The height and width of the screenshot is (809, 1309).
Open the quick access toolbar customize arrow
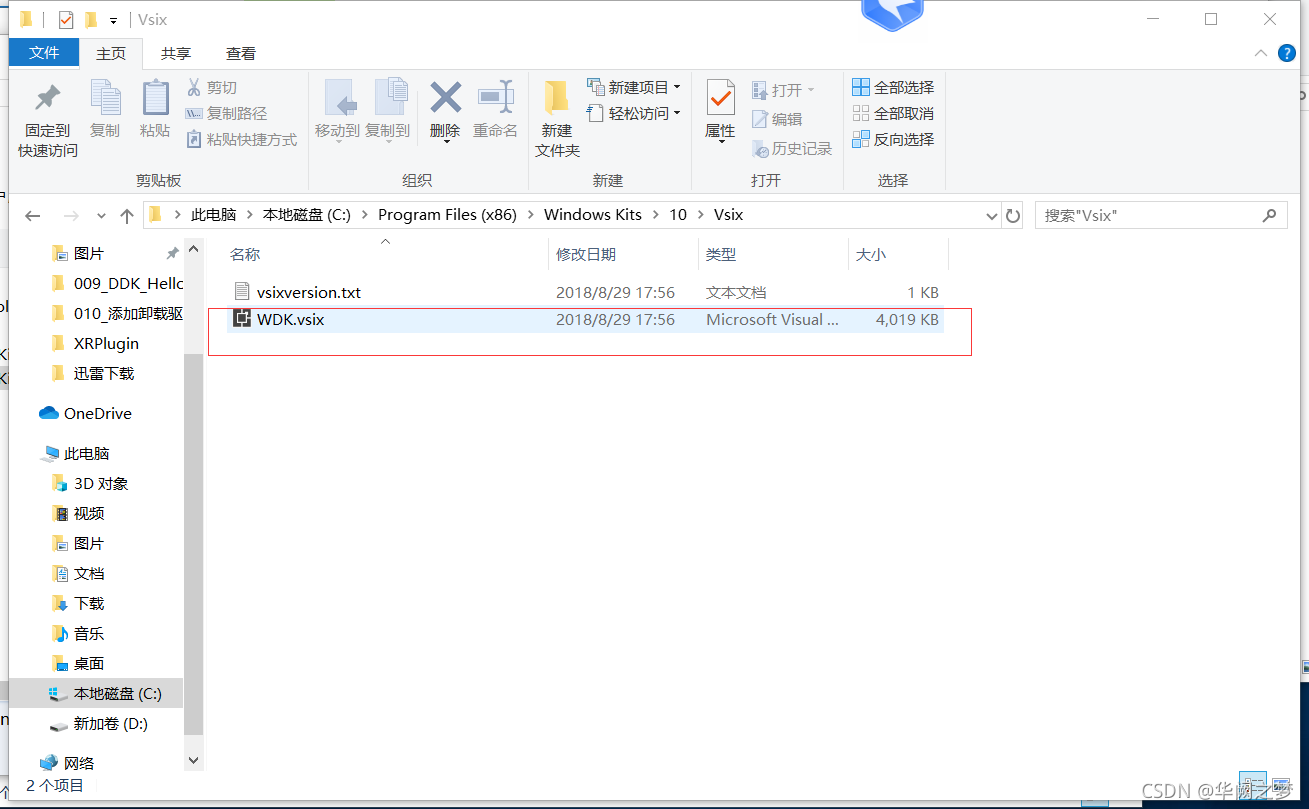pyautogui.click(x=113, y=20)
